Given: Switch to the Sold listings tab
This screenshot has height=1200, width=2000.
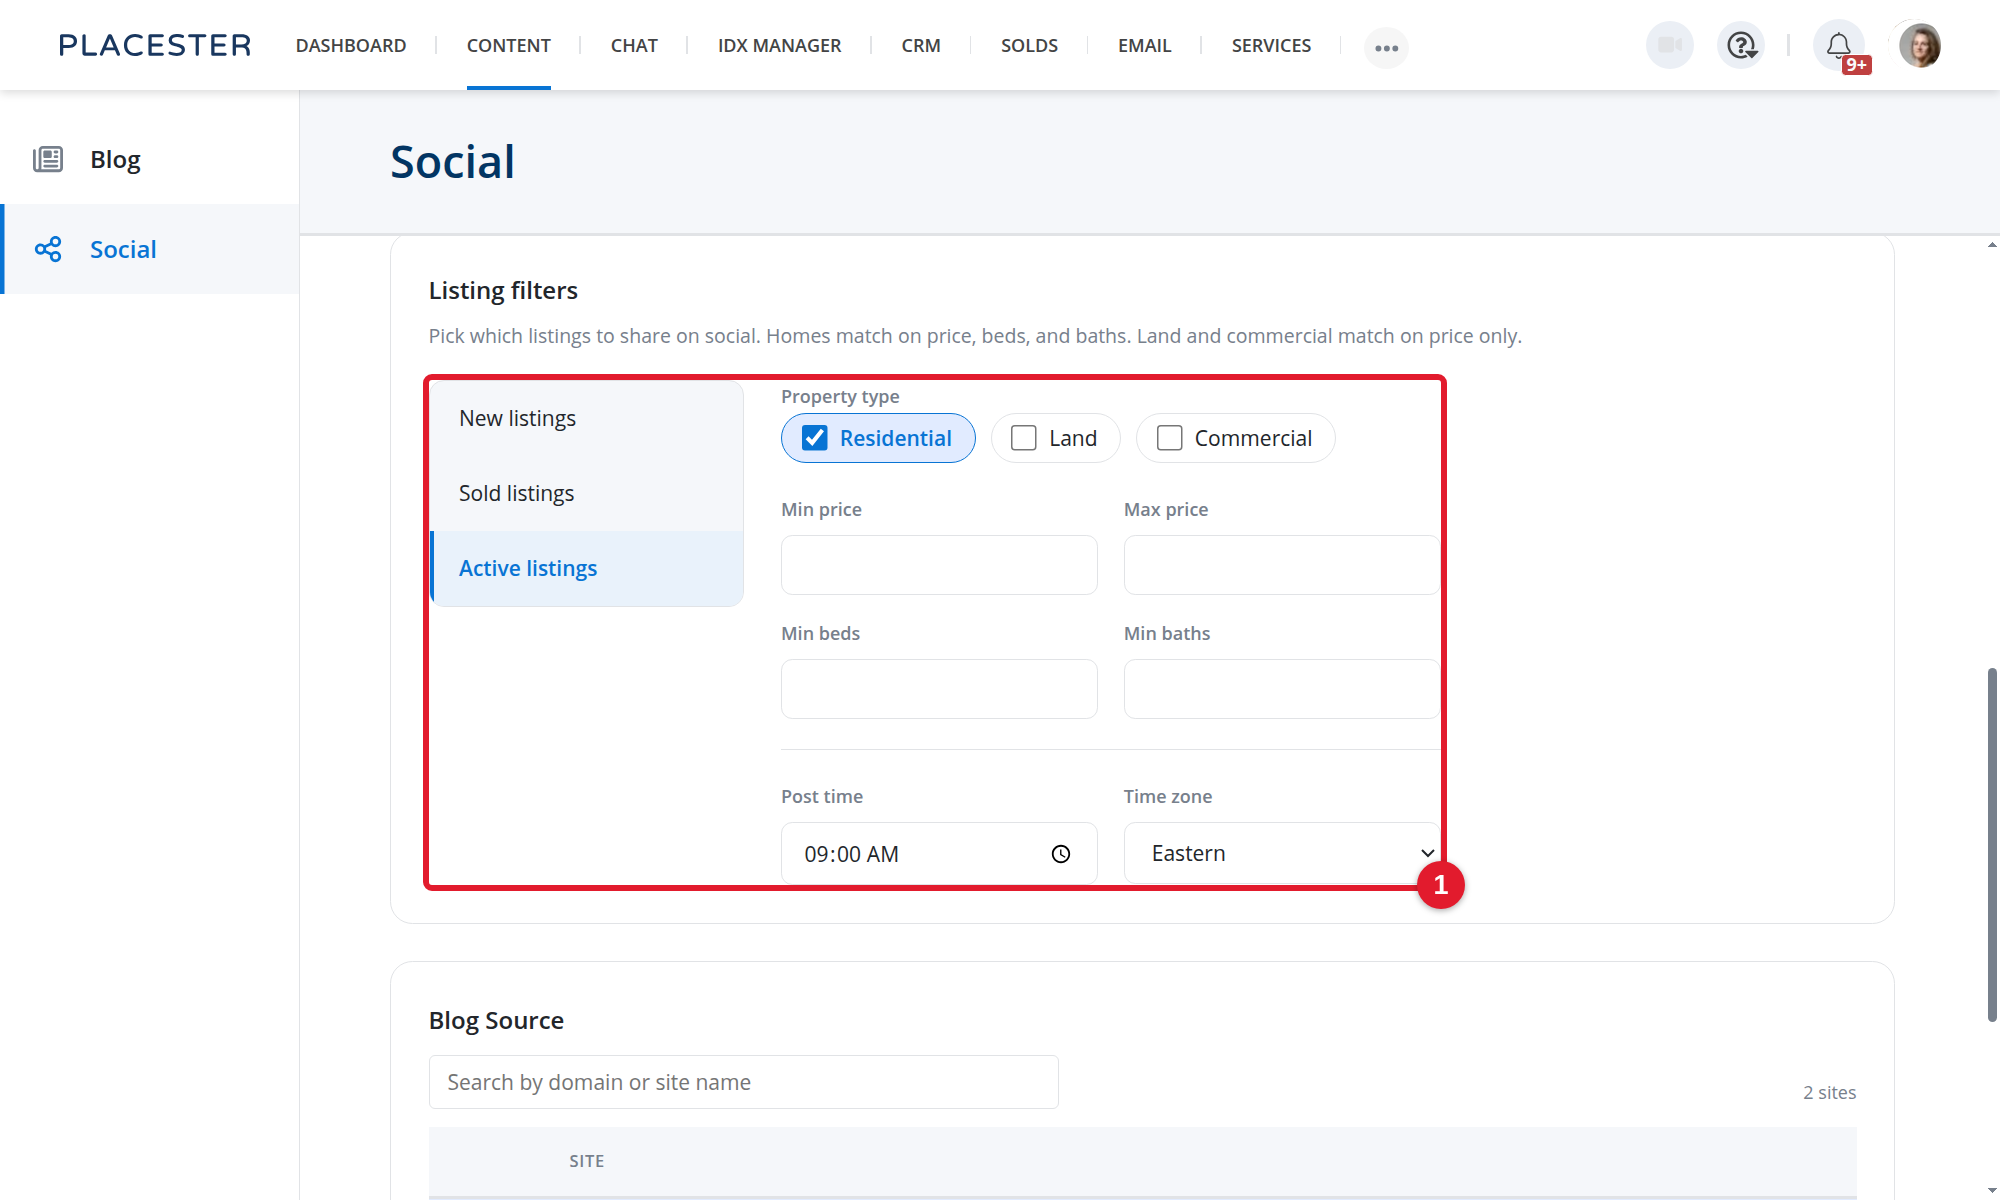Looking at the screenshot, I should point(587,493).
